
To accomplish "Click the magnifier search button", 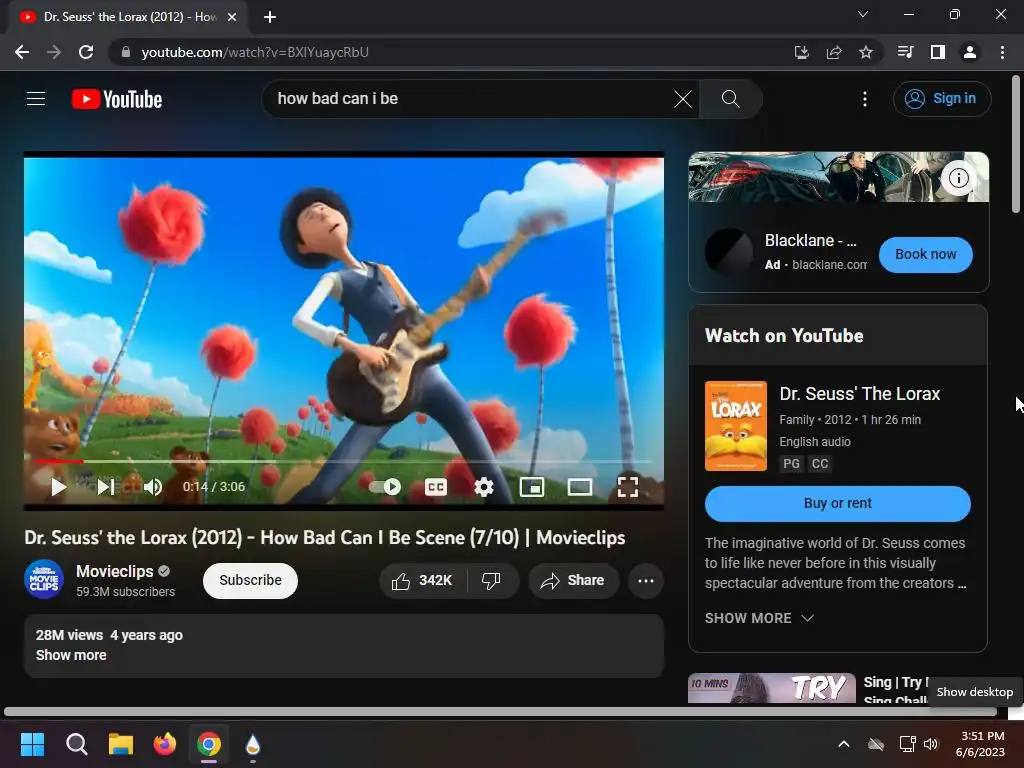I will point(730,99).
